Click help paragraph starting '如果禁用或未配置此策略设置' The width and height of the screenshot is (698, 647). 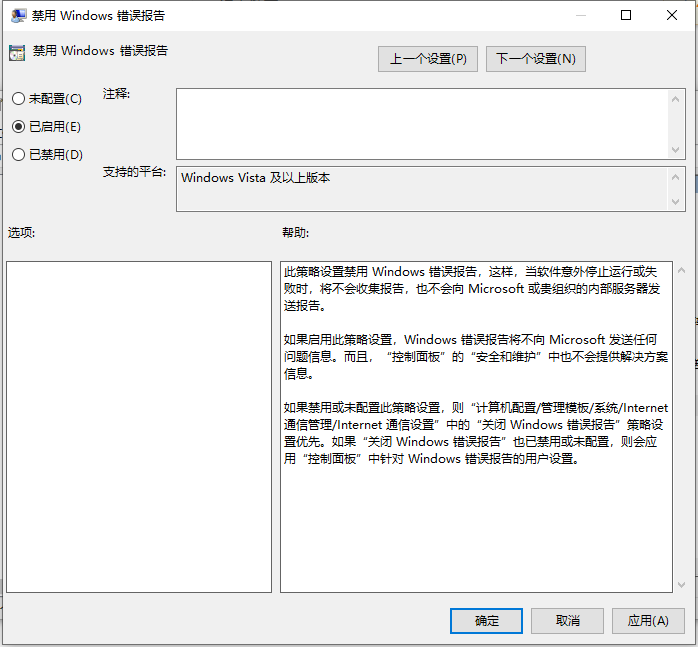476,433
